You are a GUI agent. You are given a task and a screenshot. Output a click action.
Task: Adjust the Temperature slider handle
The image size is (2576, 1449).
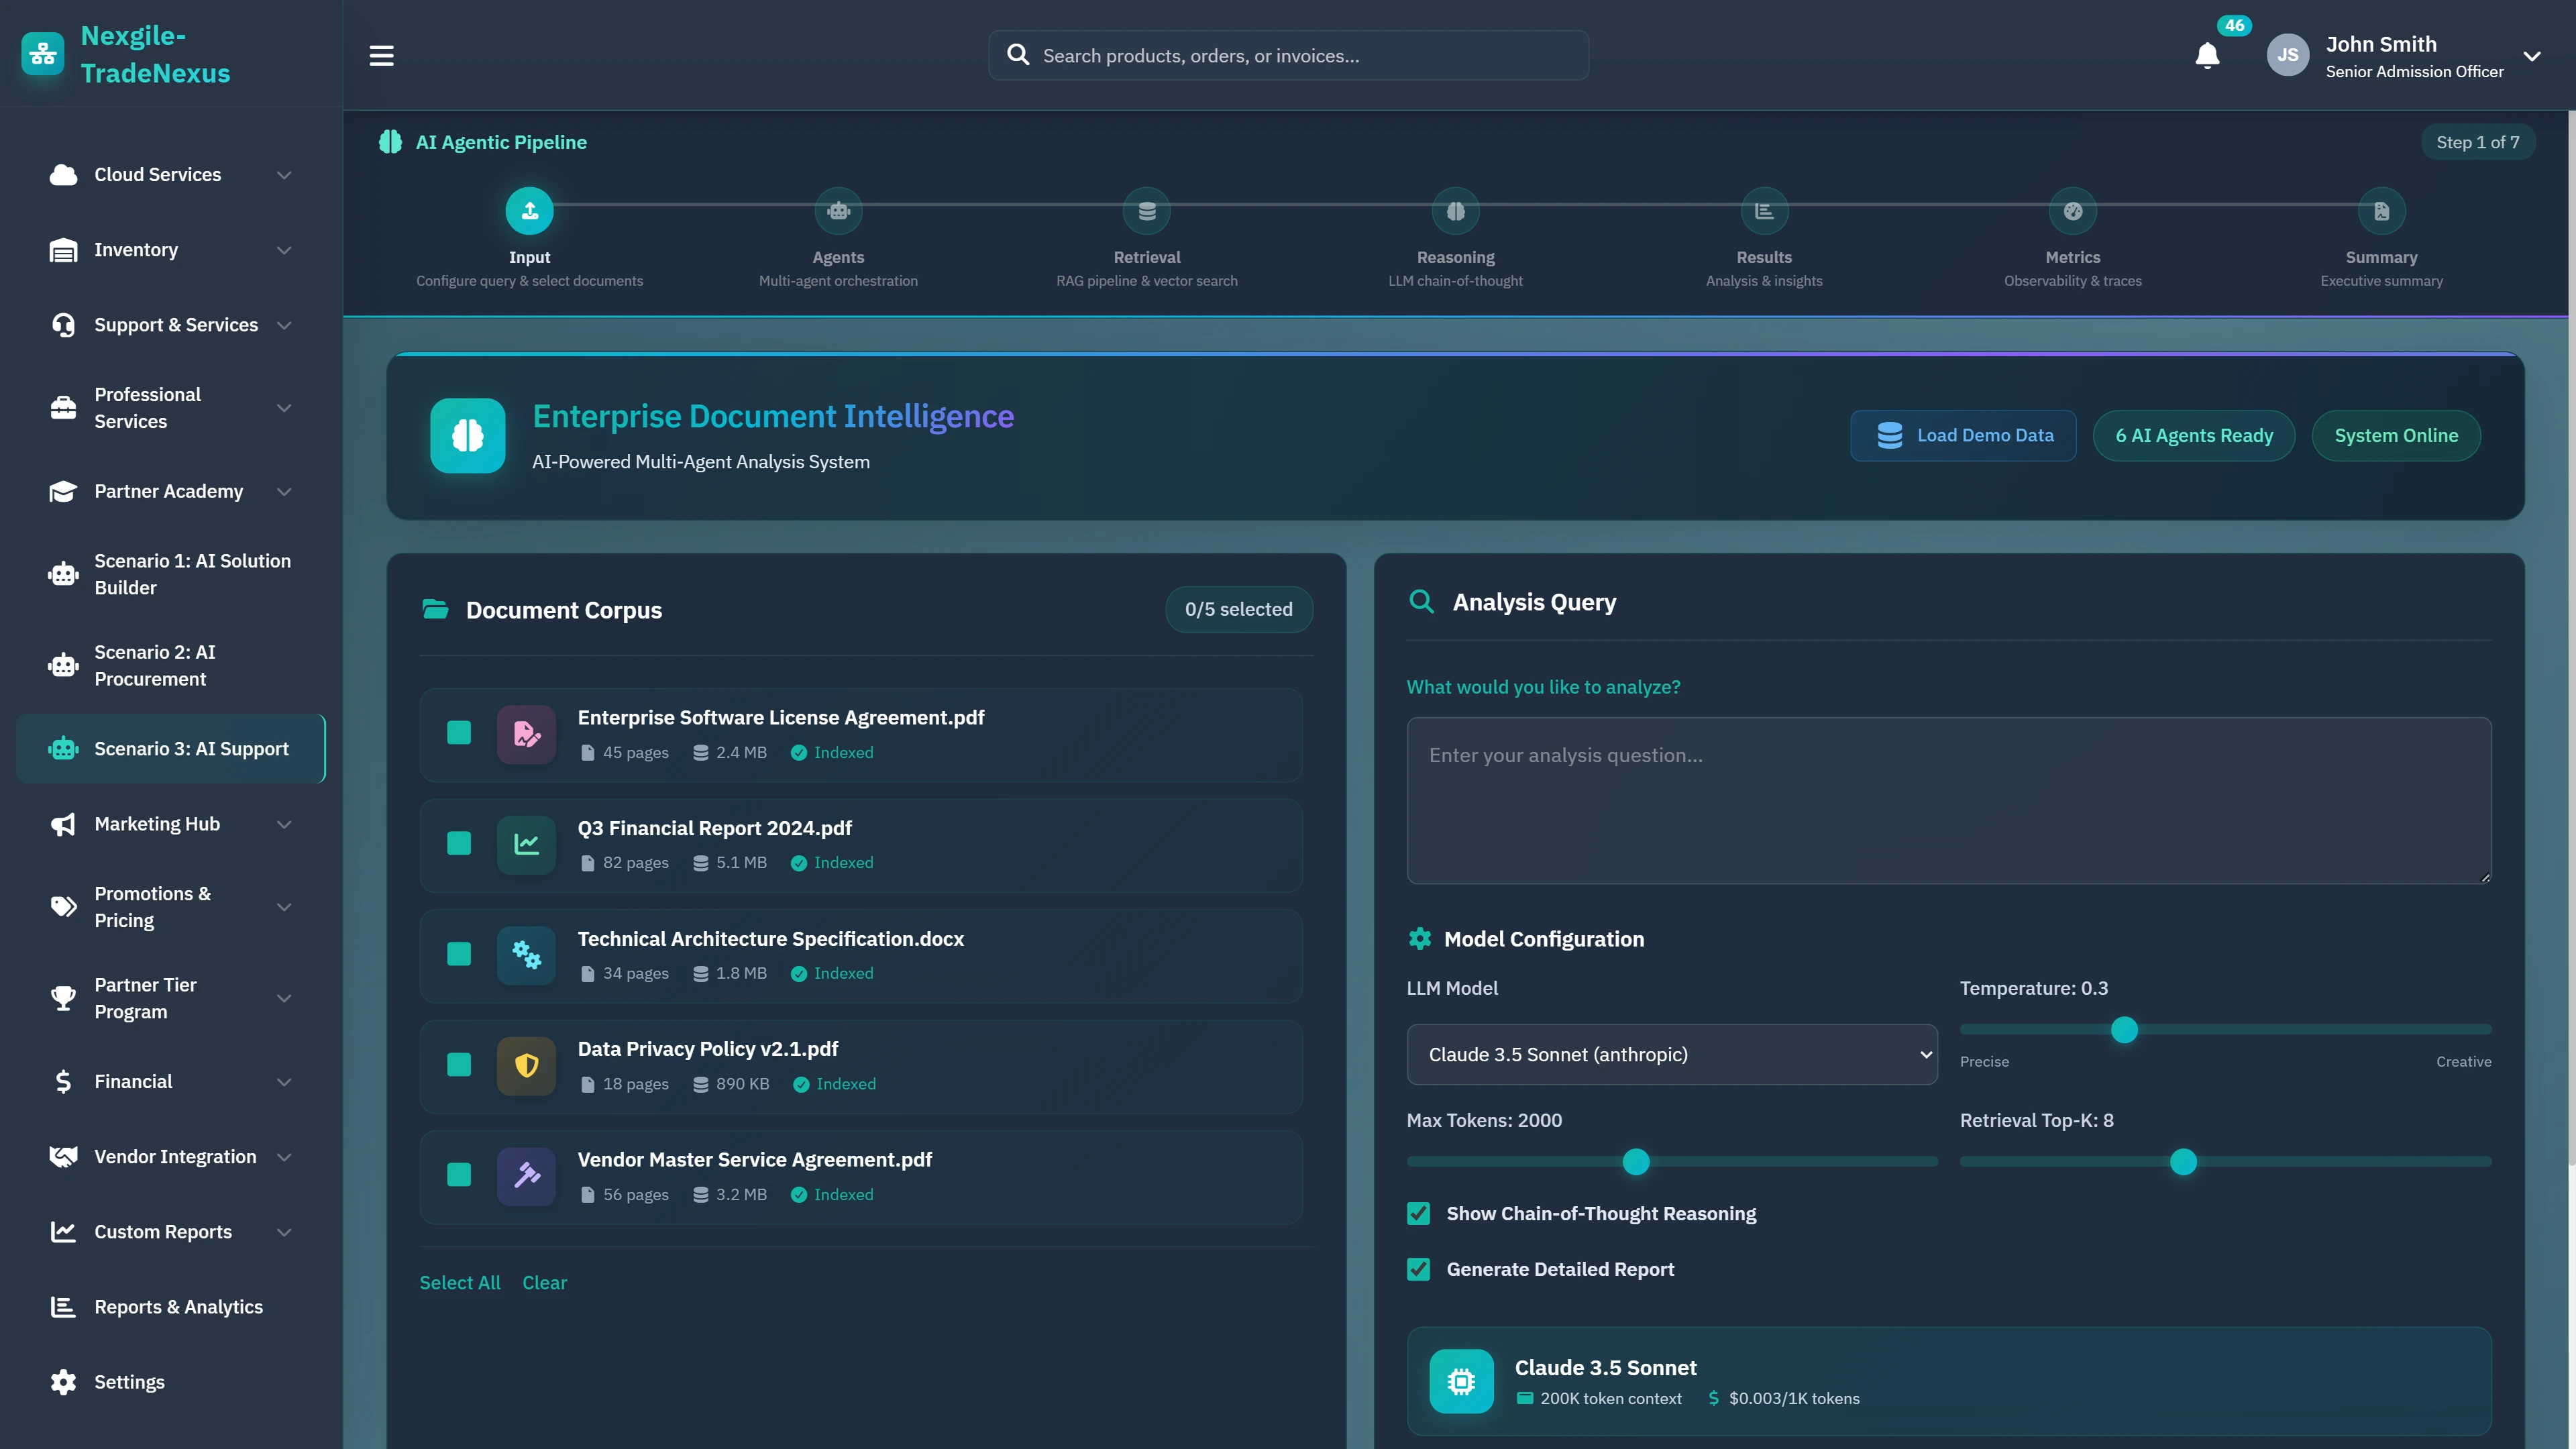[x=2124, y=1029]
